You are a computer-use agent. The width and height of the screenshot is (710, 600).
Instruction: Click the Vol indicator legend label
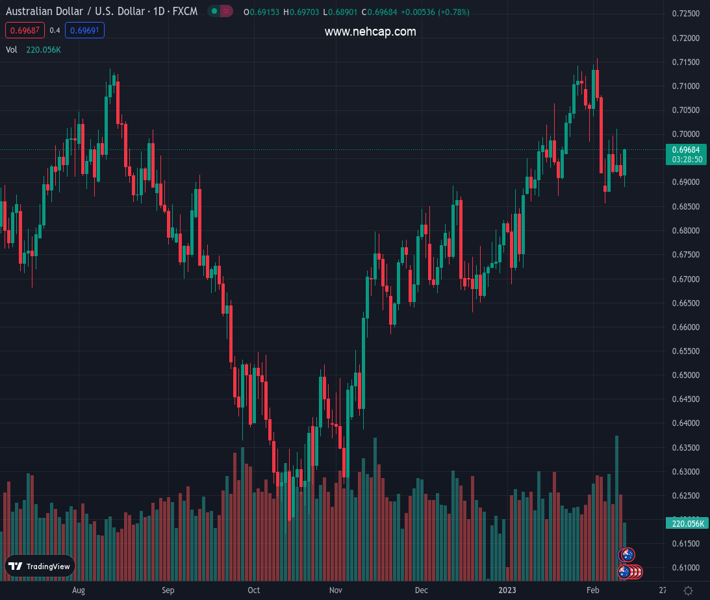click(x=11, y=49)
